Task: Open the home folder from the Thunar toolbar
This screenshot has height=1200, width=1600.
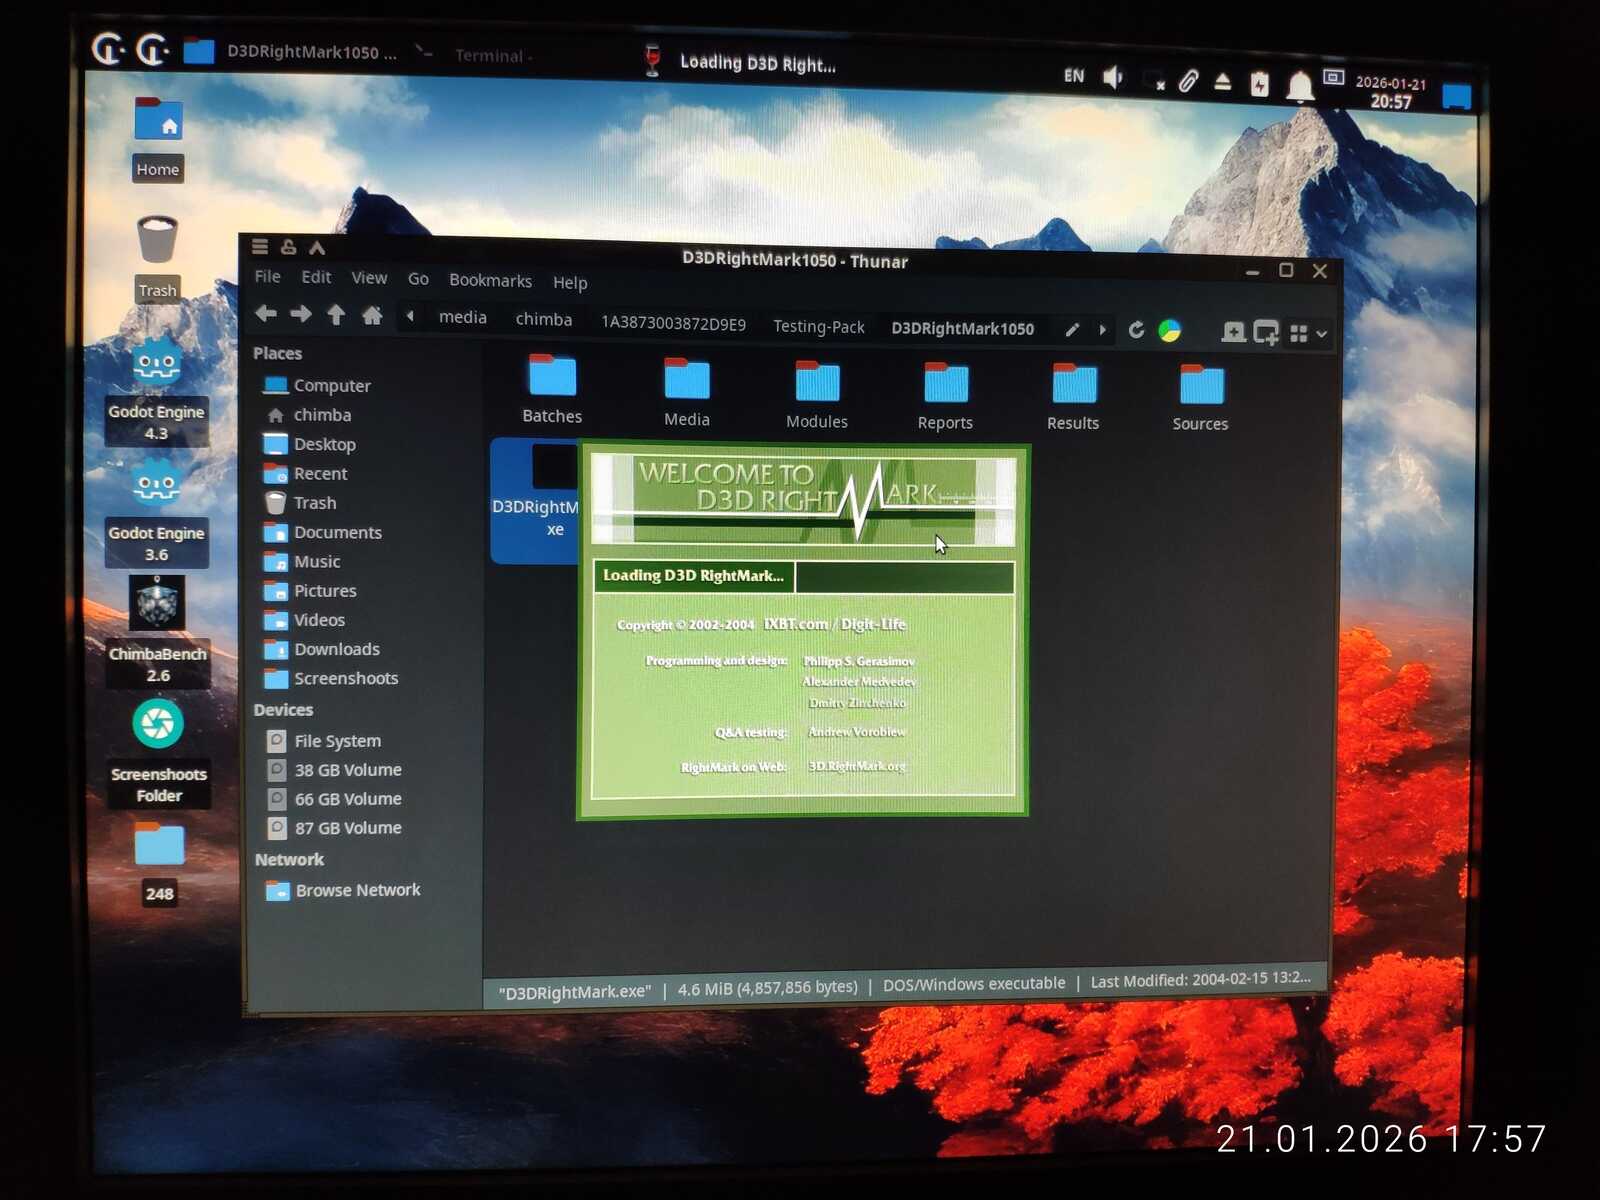Action: 372,316
